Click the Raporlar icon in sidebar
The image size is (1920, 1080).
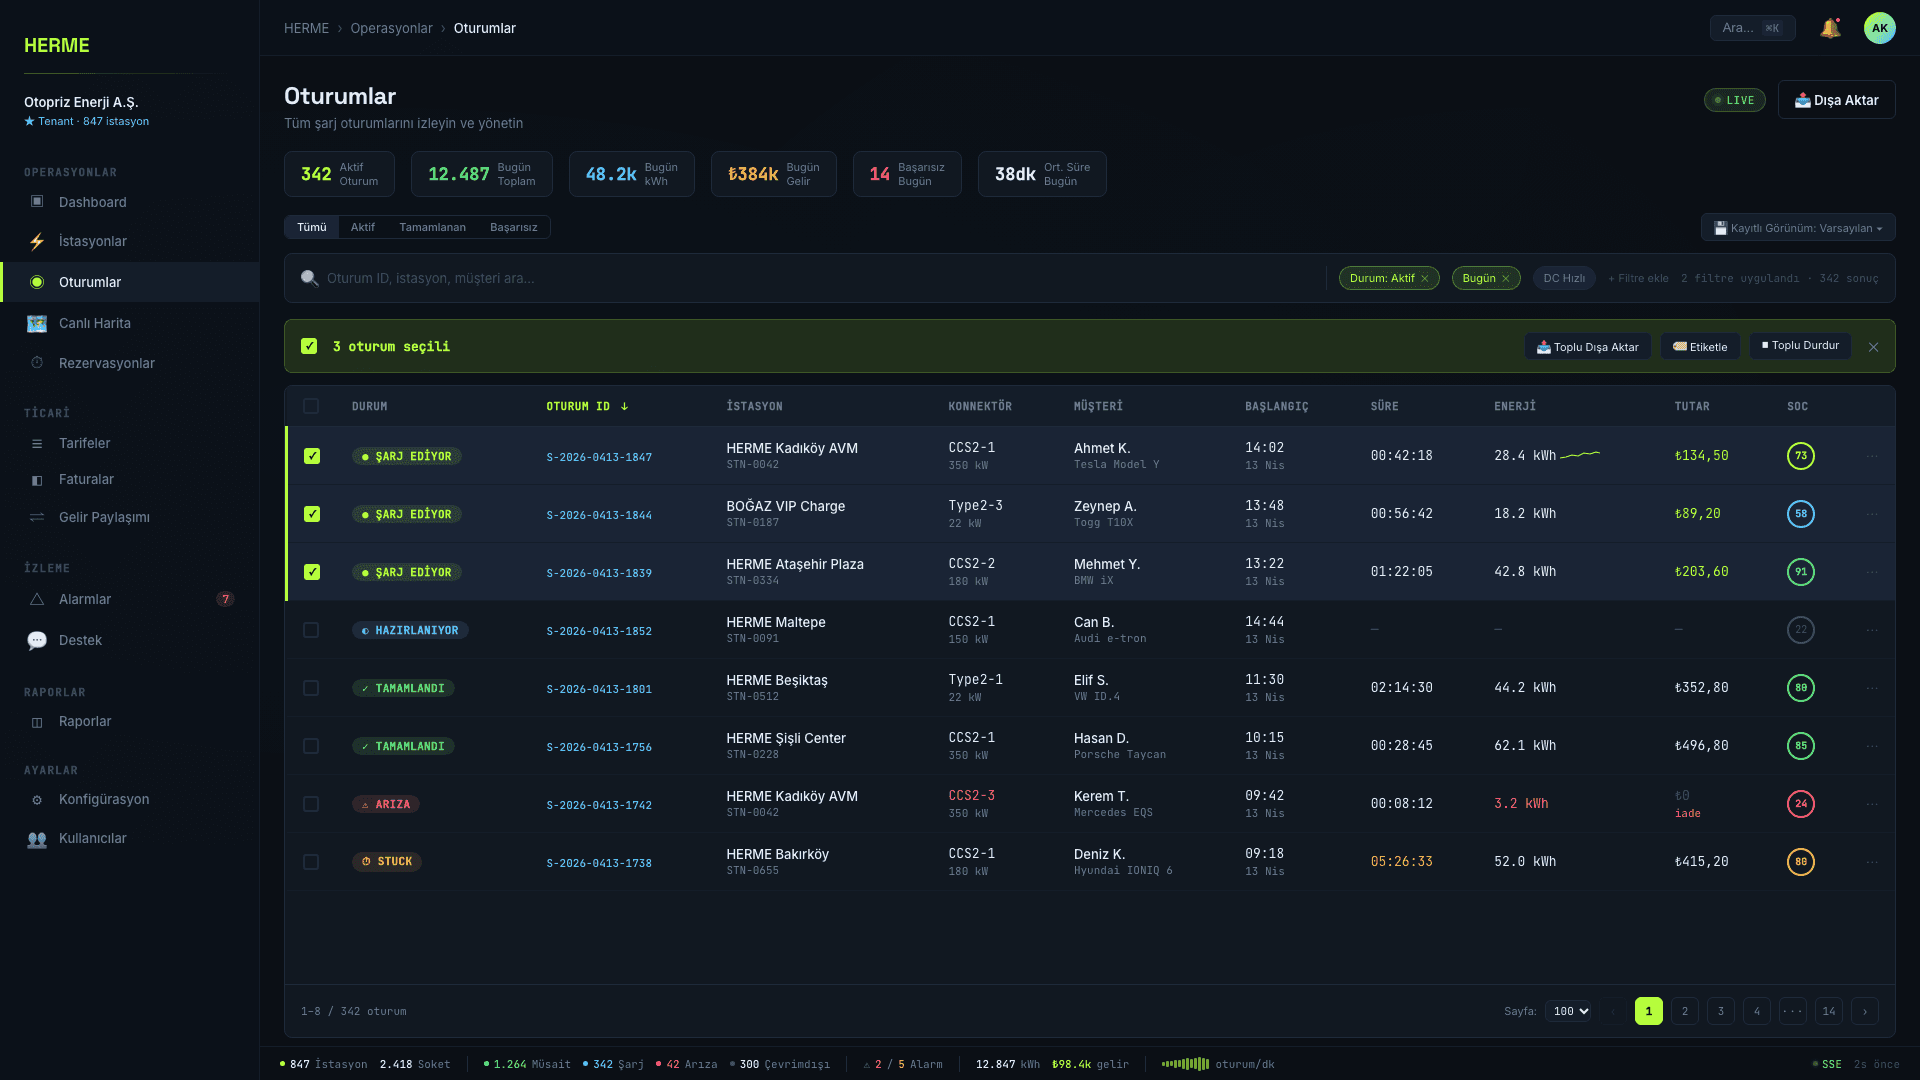(x=37, y=722)
